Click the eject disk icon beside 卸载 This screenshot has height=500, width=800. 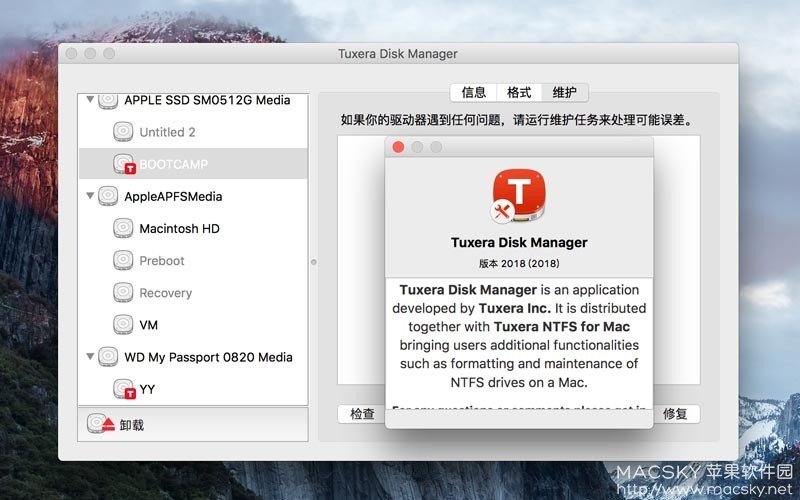pyautogui.click(x=101, y=423)
